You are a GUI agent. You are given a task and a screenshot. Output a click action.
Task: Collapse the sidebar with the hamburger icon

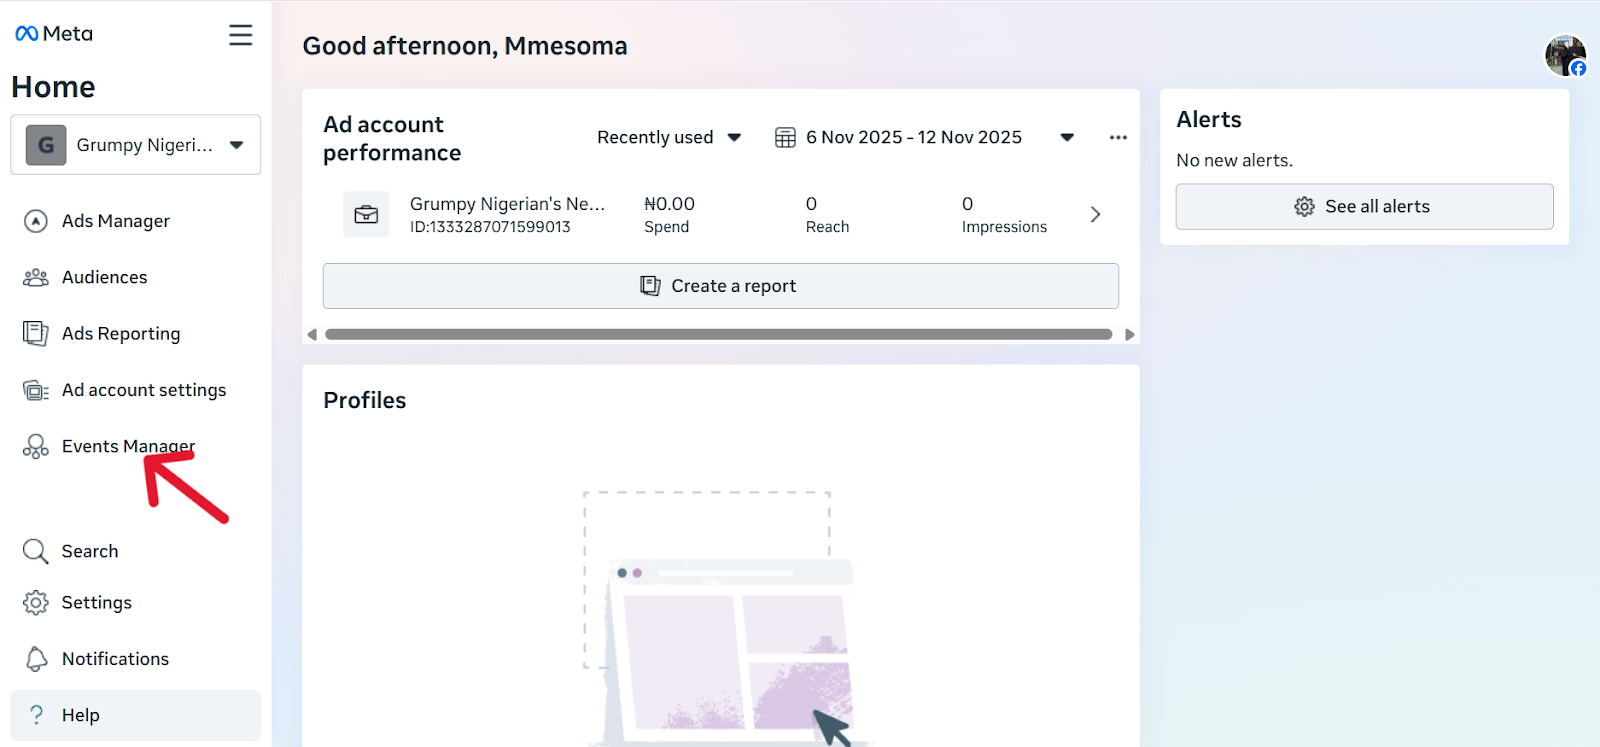click(x=240, y=35)
